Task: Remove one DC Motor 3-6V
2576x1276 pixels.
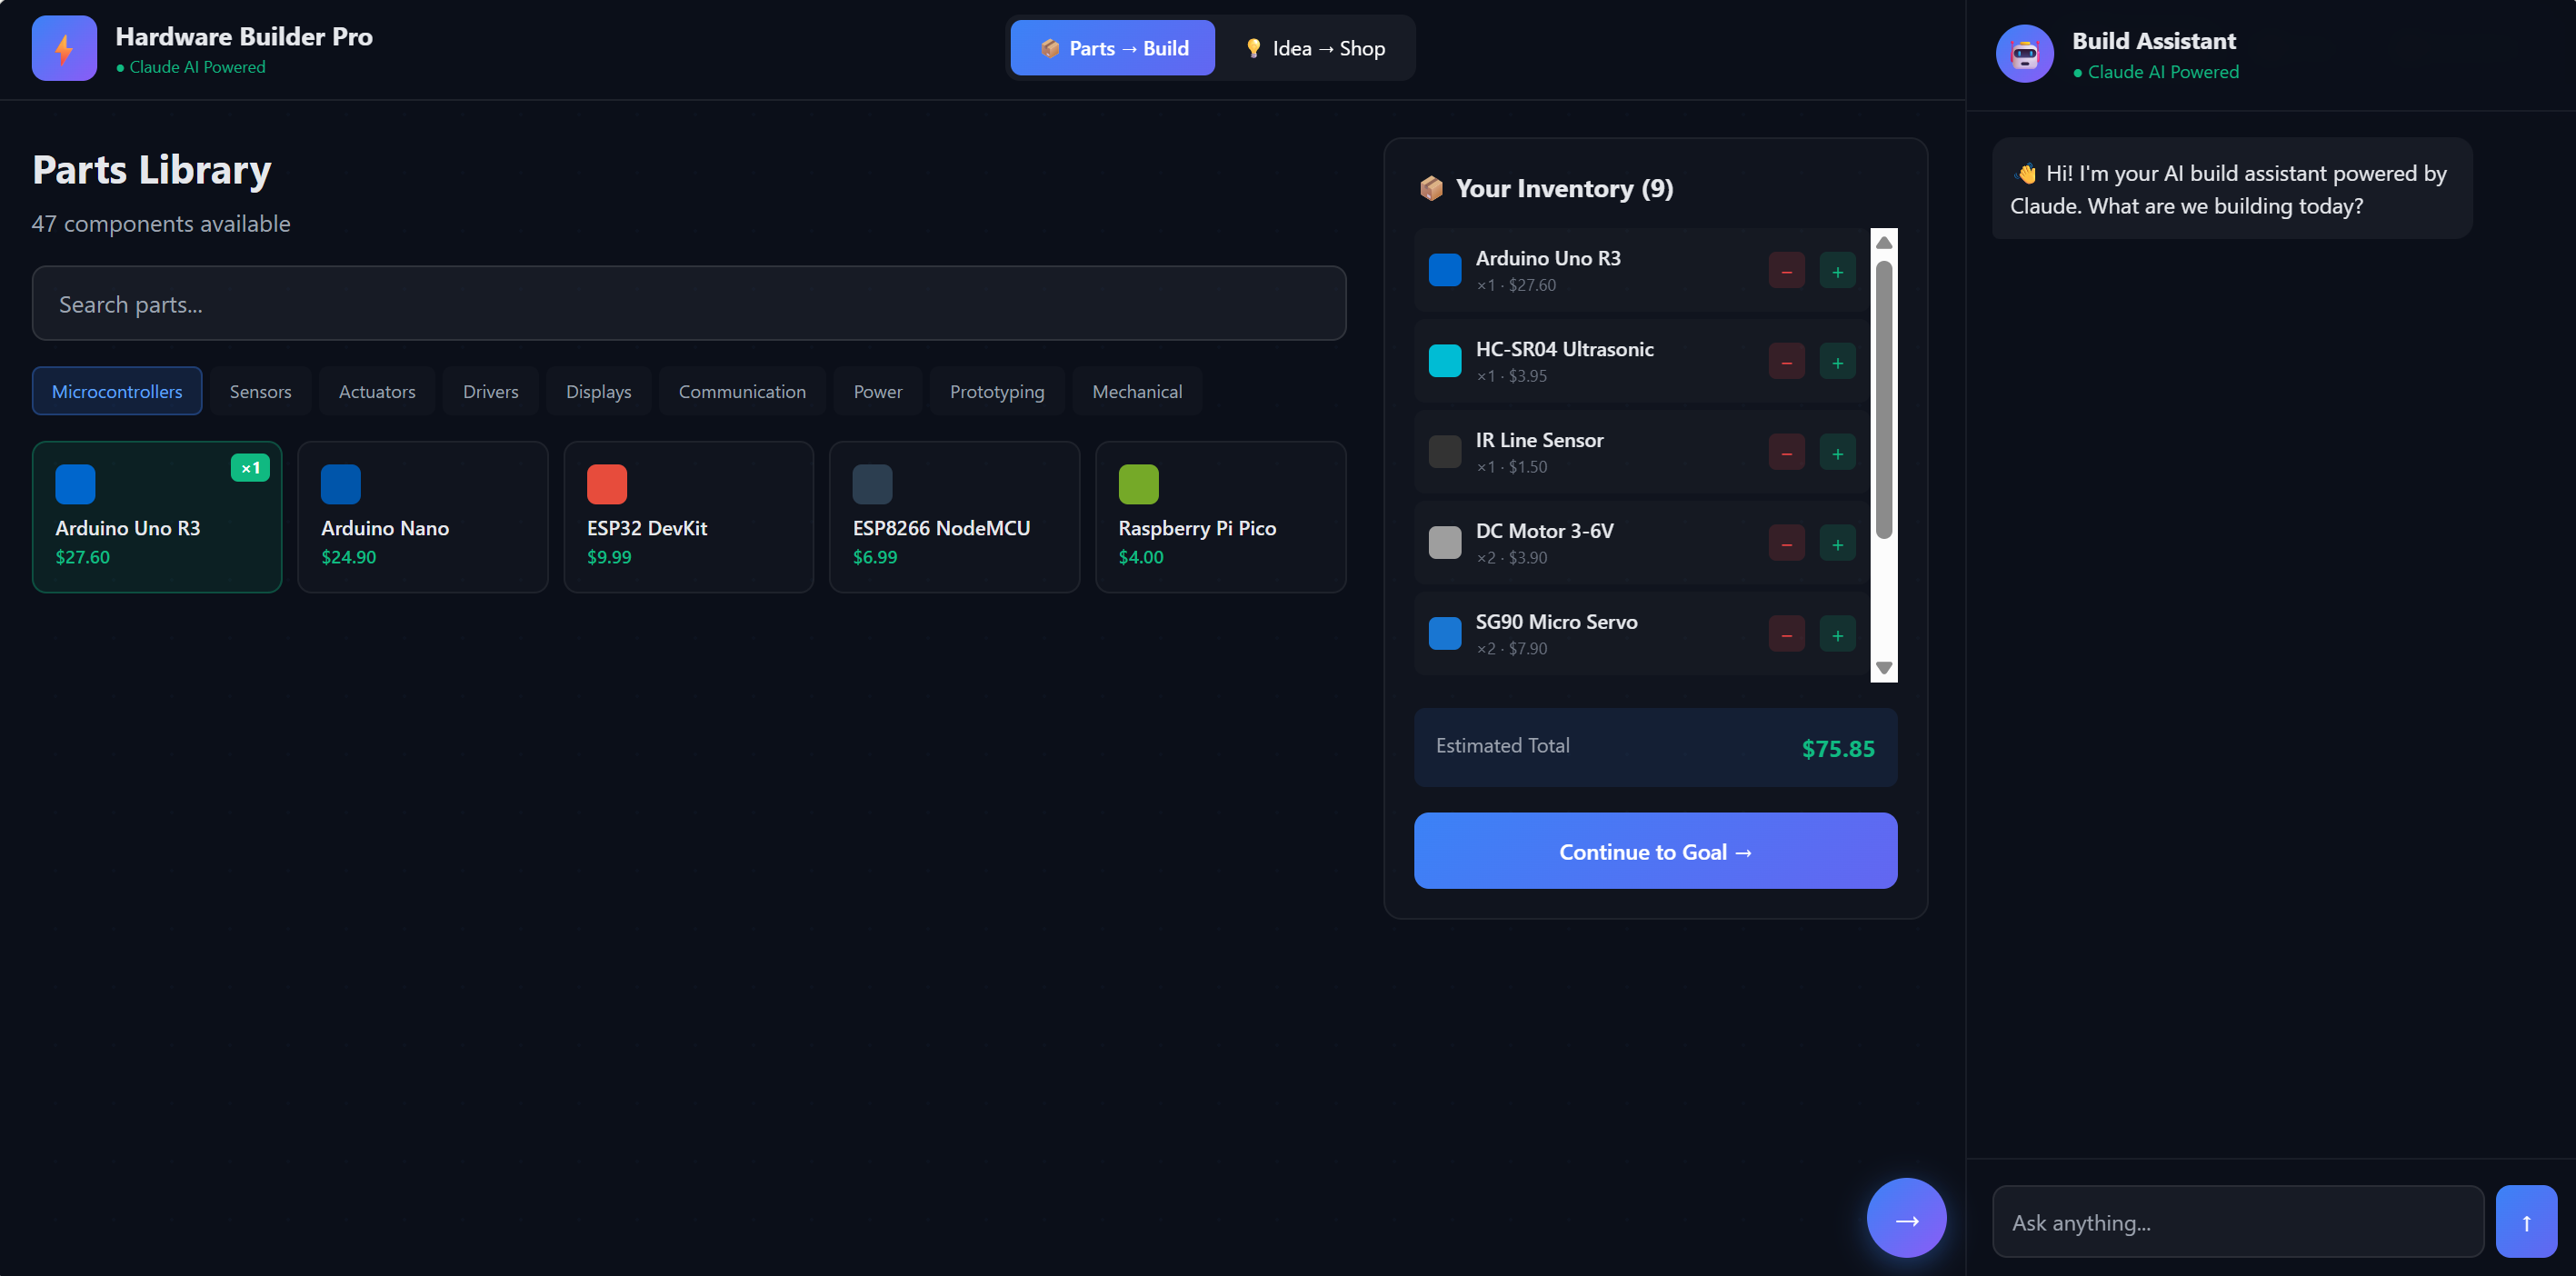Action: [x=1785, y=544]
